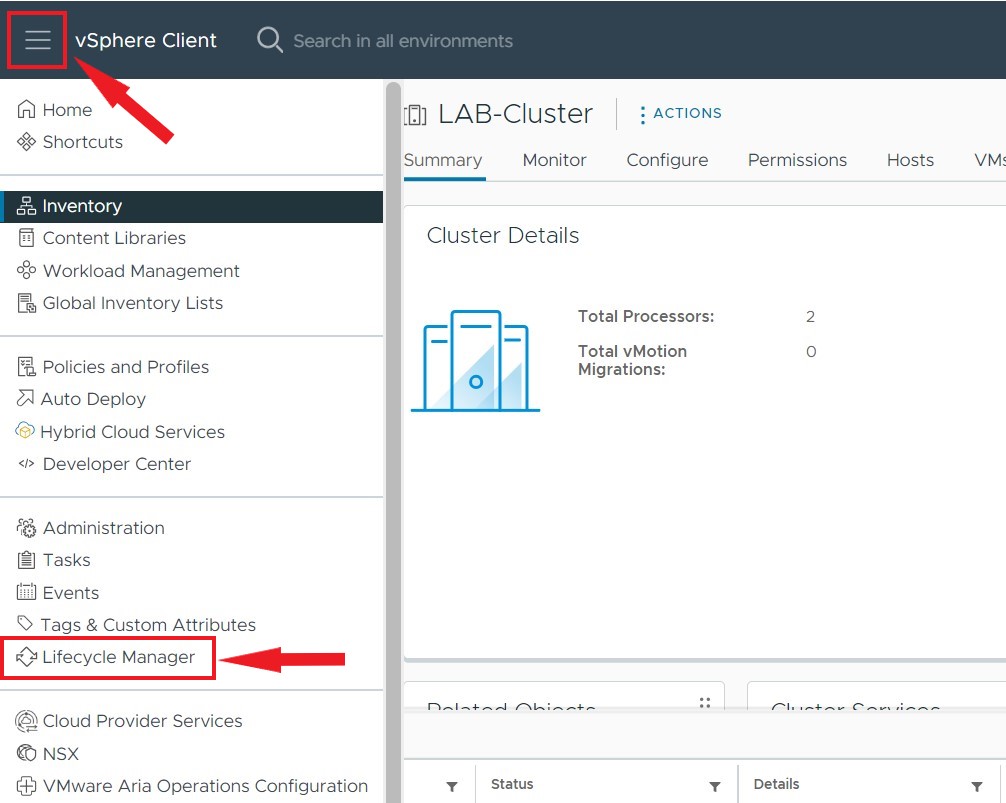Click the cluster icon beside LAB-Cluster
Image resolution: width=1006 pixels, height=803 pixels.
415,115
